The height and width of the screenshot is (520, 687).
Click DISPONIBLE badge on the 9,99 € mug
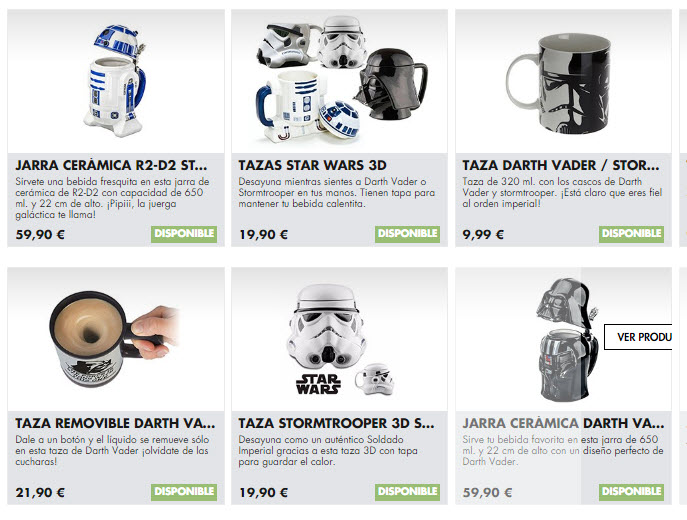(x=631, y=234)
